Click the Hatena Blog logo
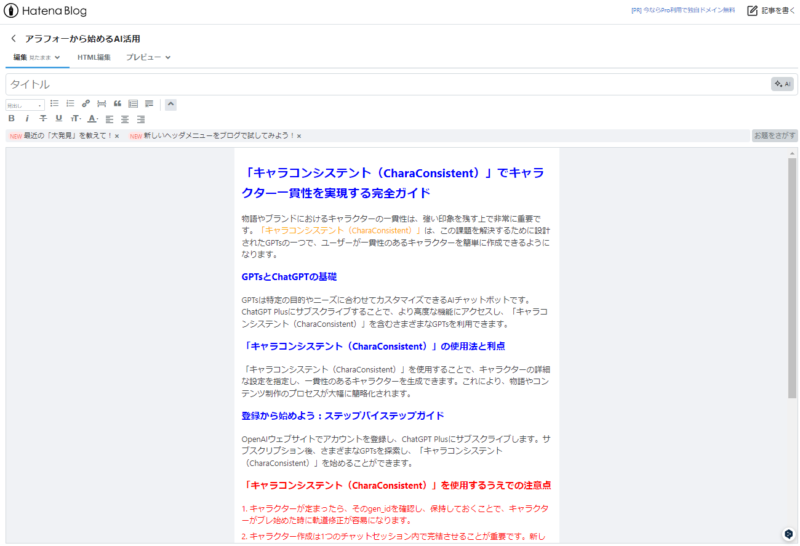This screenshot has height=546, width=800. [x=45, y=11]
